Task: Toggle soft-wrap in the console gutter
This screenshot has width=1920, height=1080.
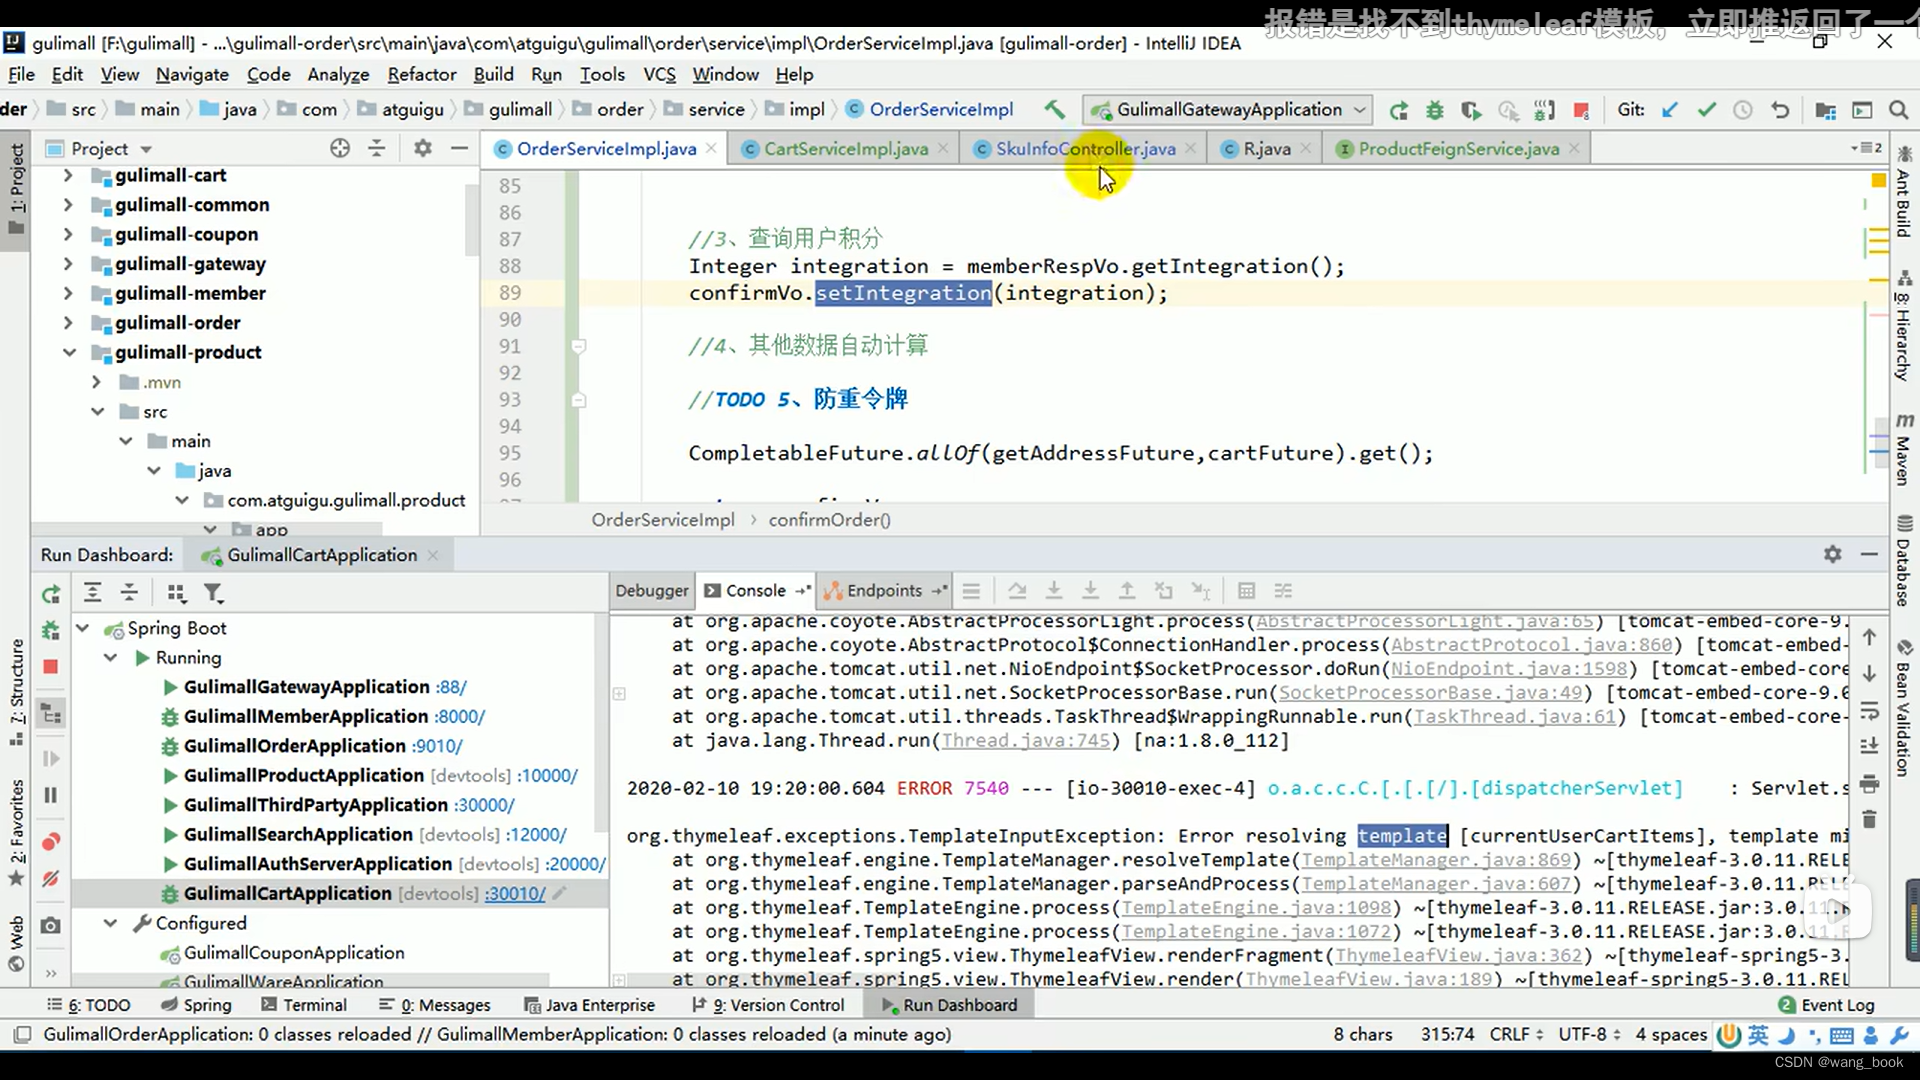Action: [1869, 710]
